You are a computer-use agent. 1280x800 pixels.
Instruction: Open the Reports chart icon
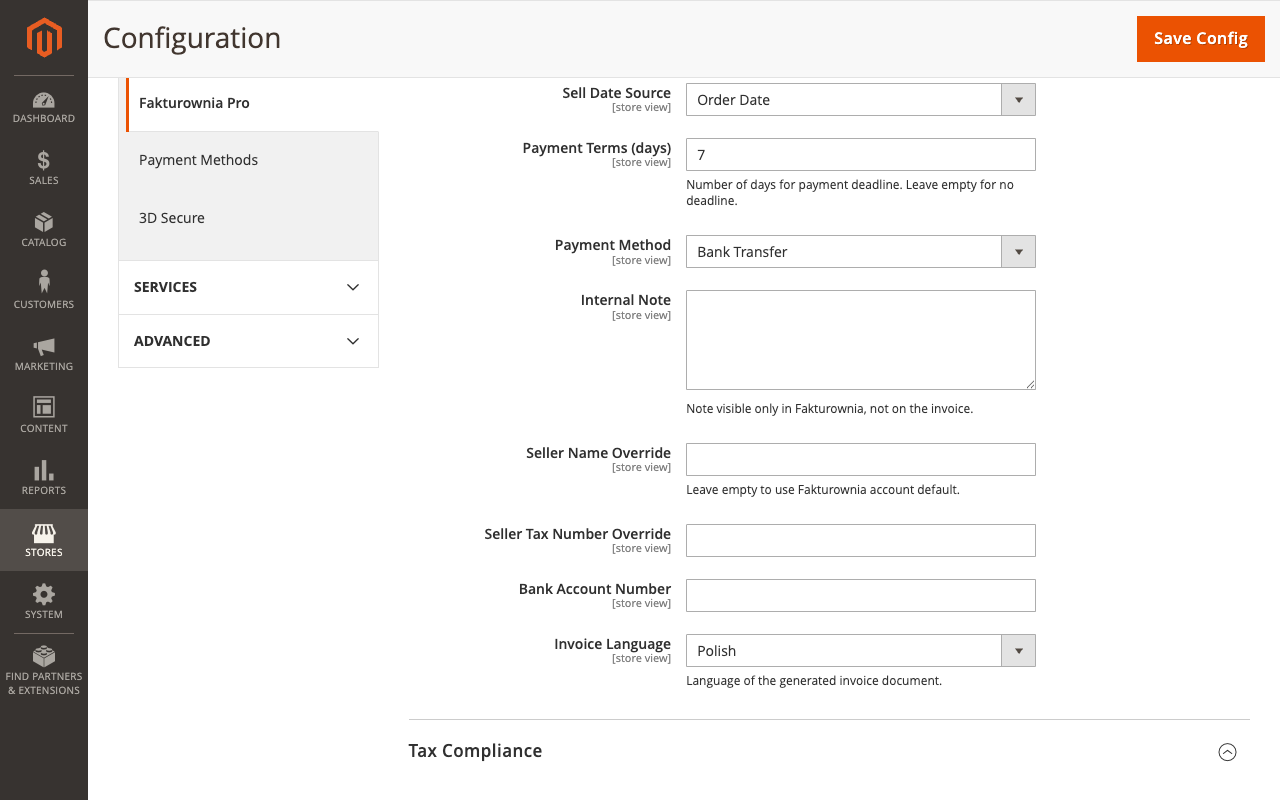(x=43, y=479)
